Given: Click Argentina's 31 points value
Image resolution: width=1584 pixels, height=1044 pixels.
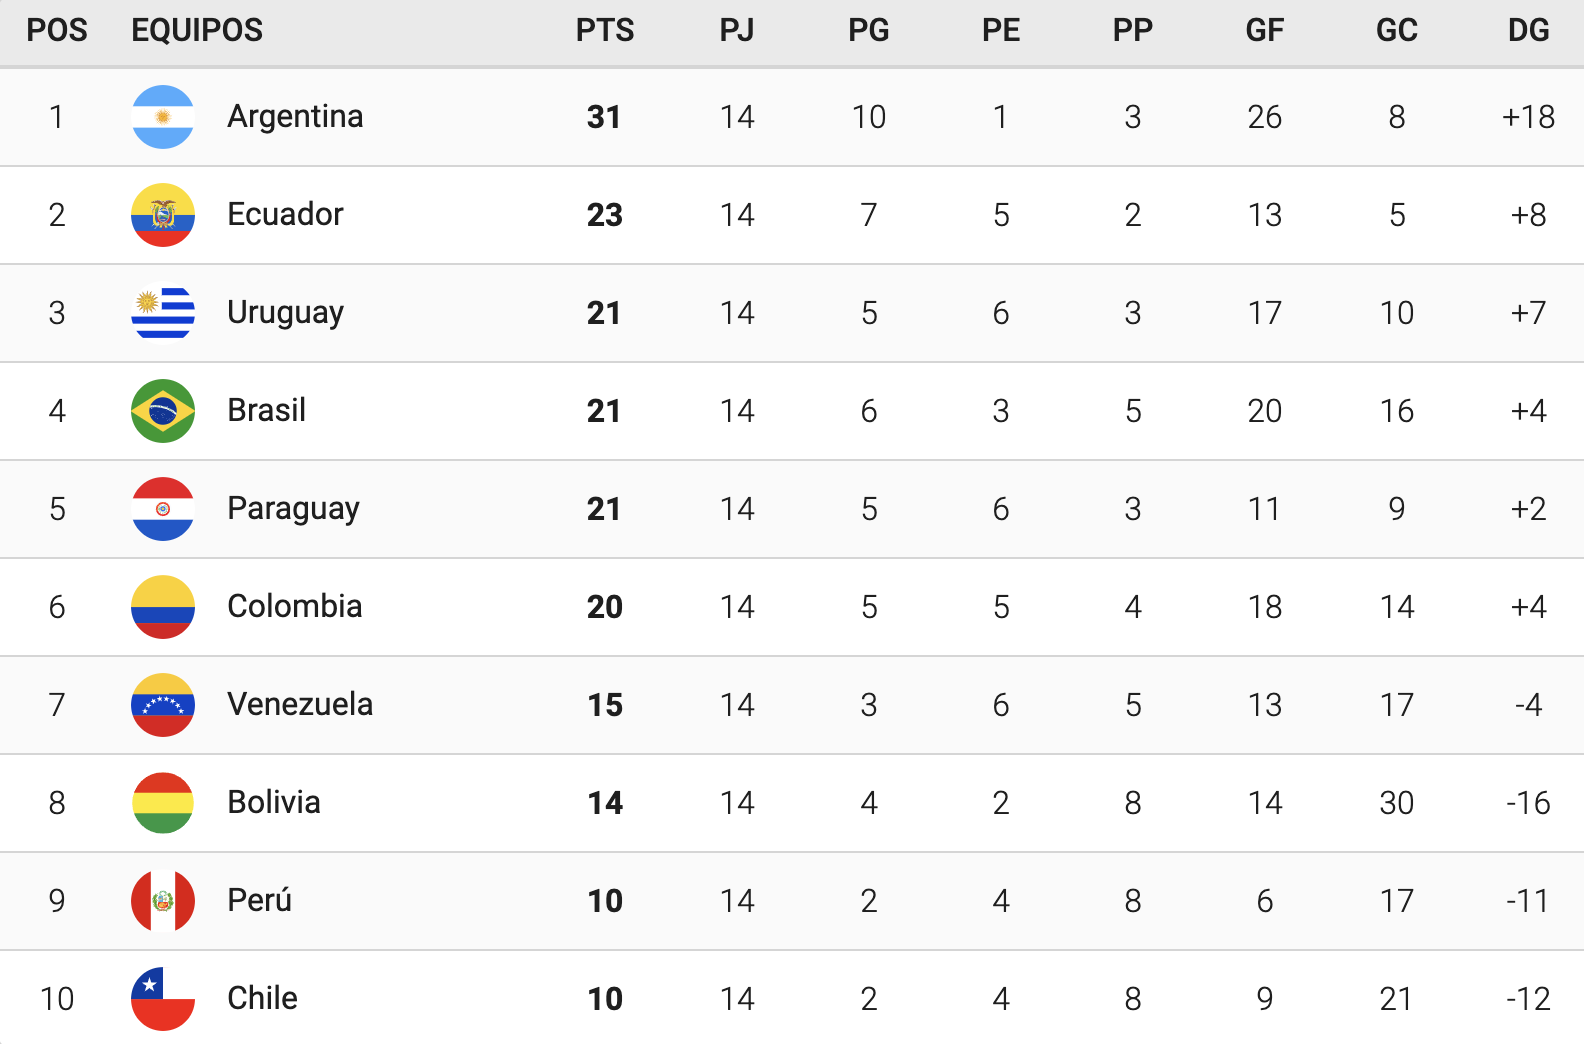Looking at the screenshot, I should tap(604, 117).
